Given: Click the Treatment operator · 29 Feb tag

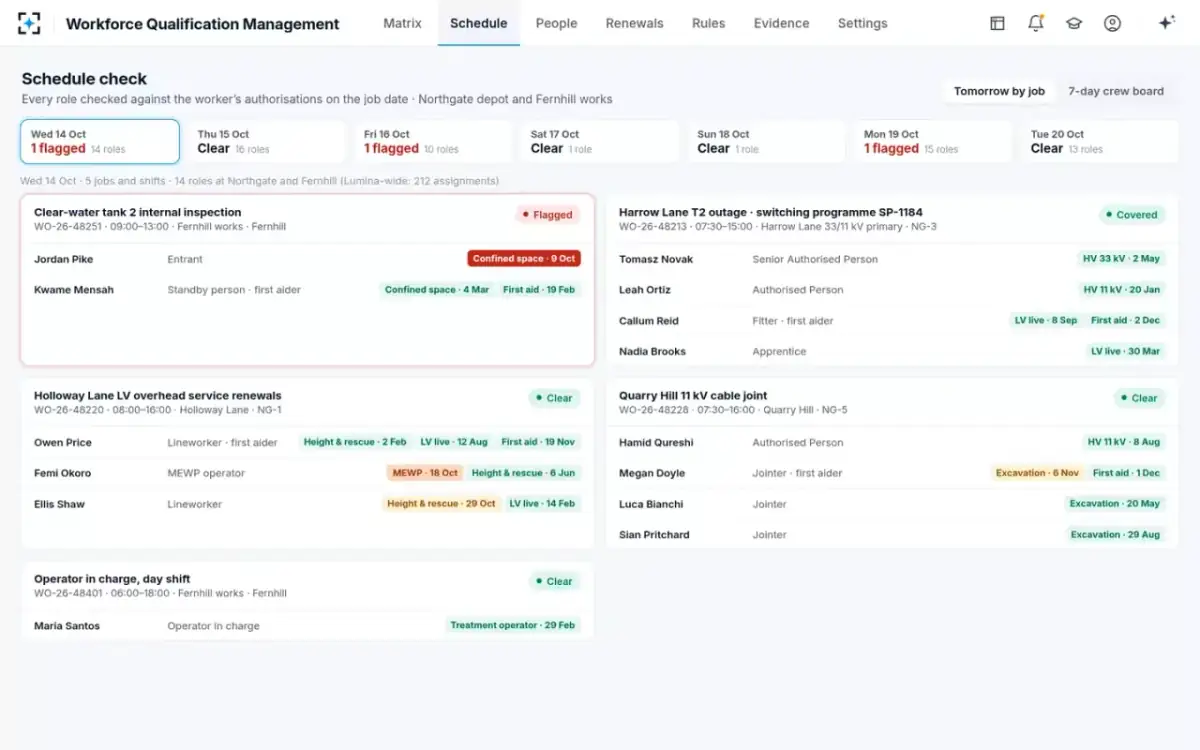Looking at the screenshot, I should tap(513, 625).
